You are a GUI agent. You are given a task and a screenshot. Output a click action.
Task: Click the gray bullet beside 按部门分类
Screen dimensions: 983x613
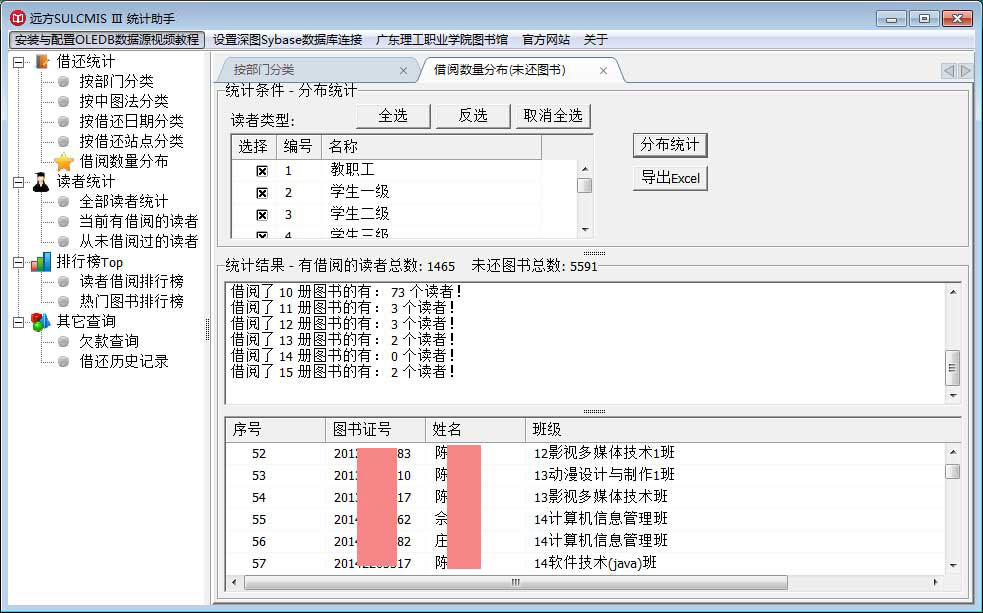[x=63, y=81]
